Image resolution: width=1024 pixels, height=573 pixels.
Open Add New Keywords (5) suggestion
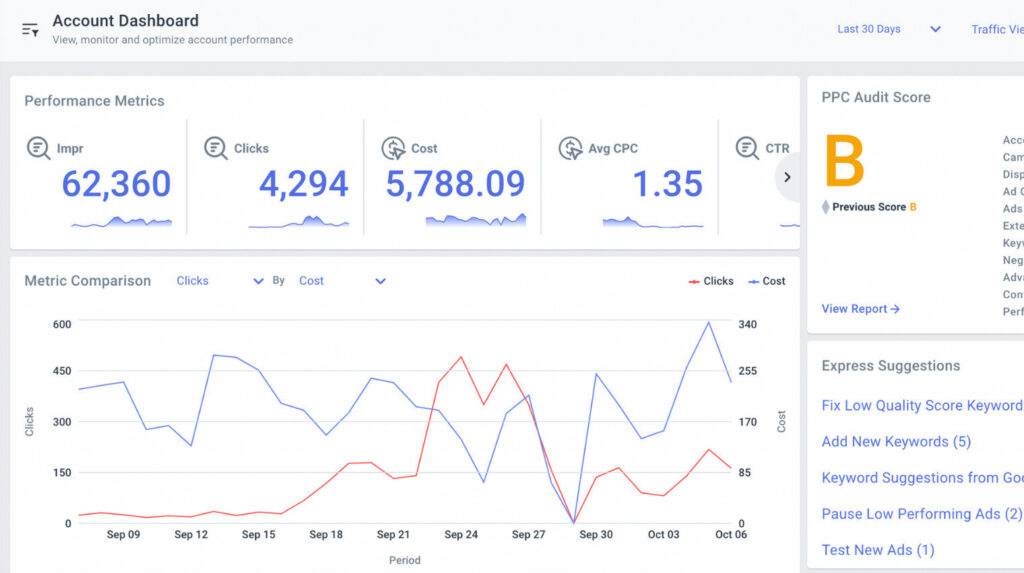click(x=896, y=442)
